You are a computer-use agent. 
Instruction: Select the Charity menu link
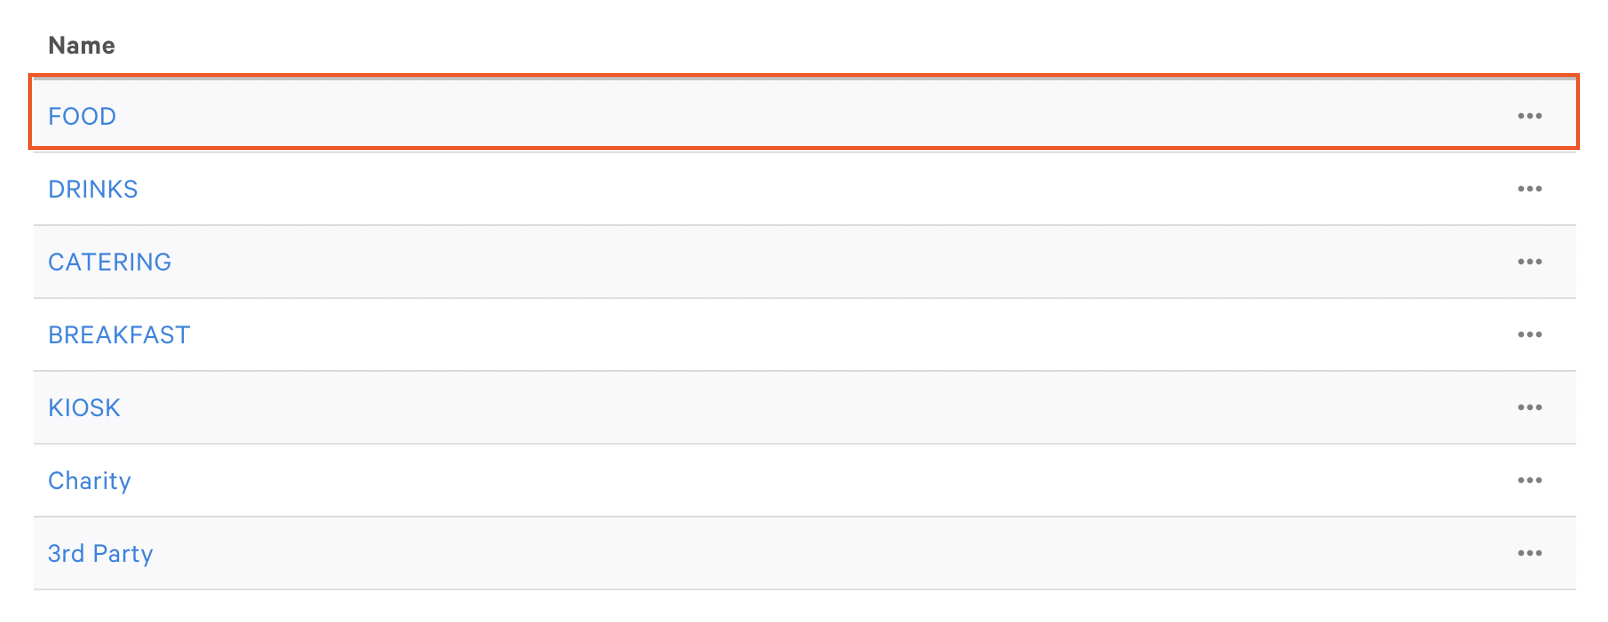tap(89, 480)
